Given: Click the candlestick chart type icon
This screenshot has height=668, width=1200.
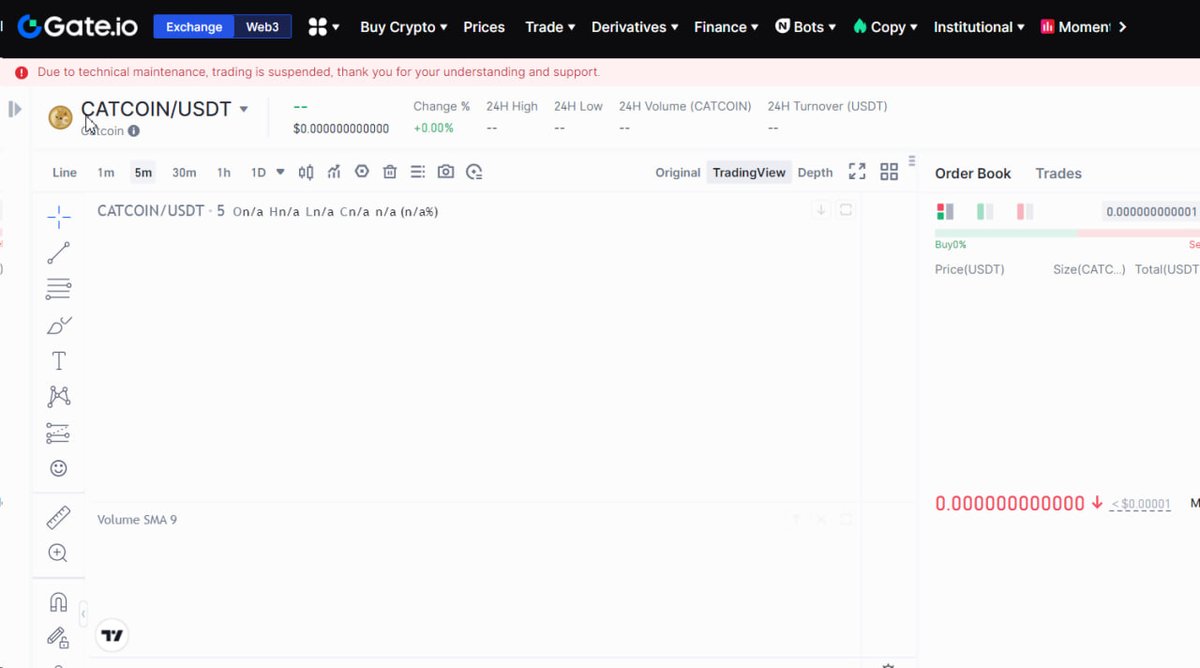Looking at the screenshot, I should tap(306, 172).
